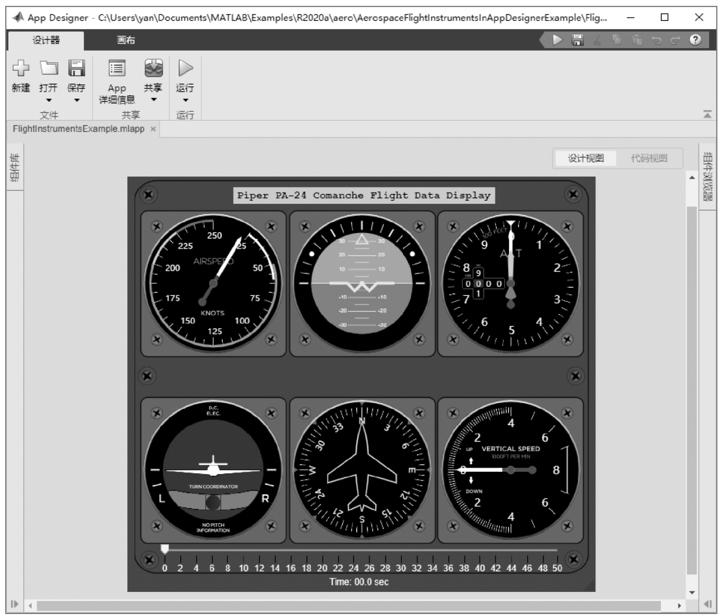Expand the Component Library (组件库) side panel
720x616 pixels.
[x=15, y=168]
